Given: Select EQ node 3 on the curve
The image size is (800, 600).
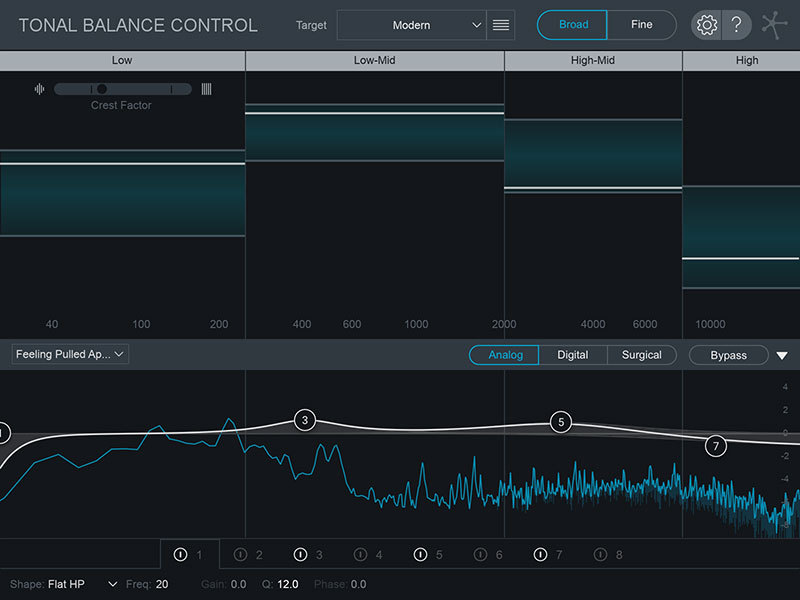Looking at the screenshot, I should point(305,420).
